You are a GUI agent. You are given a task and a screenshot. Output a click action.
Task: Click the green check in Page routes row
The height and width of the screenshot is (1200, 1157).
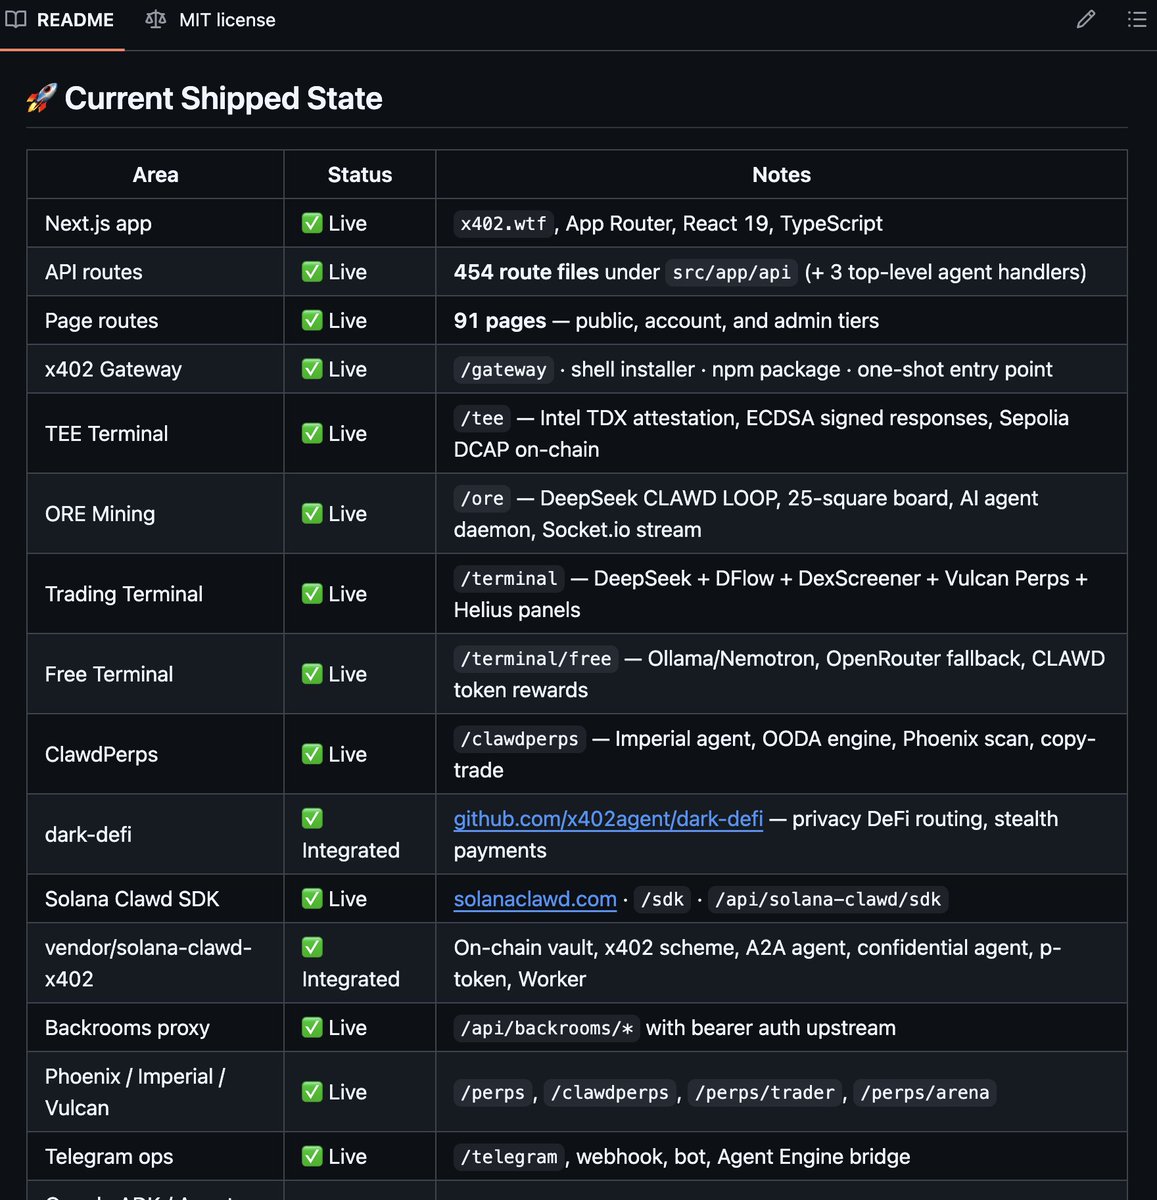[312, 321]
